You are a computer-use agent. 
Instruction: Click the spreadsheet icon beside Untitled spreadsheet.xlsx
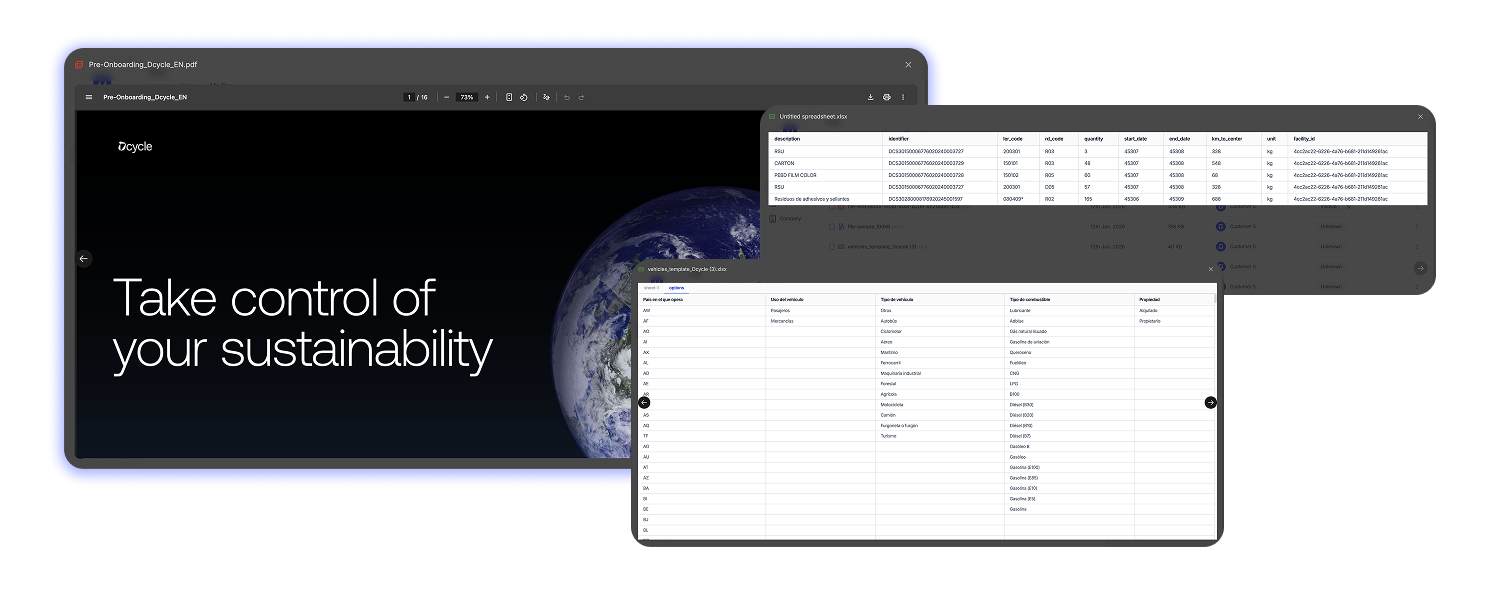[x=771, y=116]
